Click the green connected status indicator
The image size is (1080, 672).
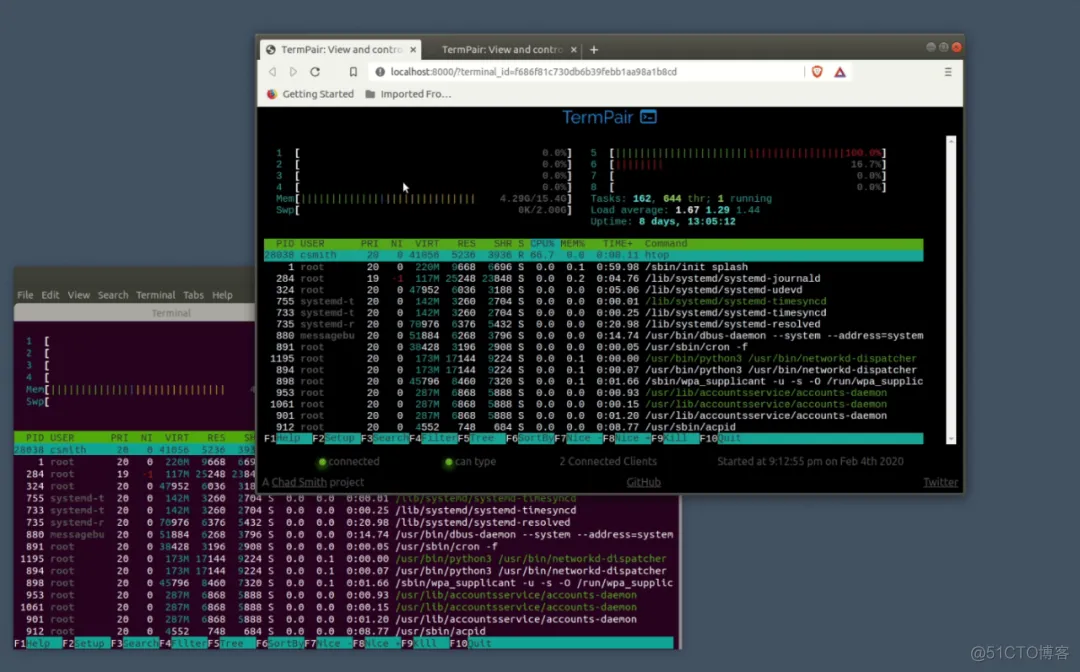pos(322,462)
